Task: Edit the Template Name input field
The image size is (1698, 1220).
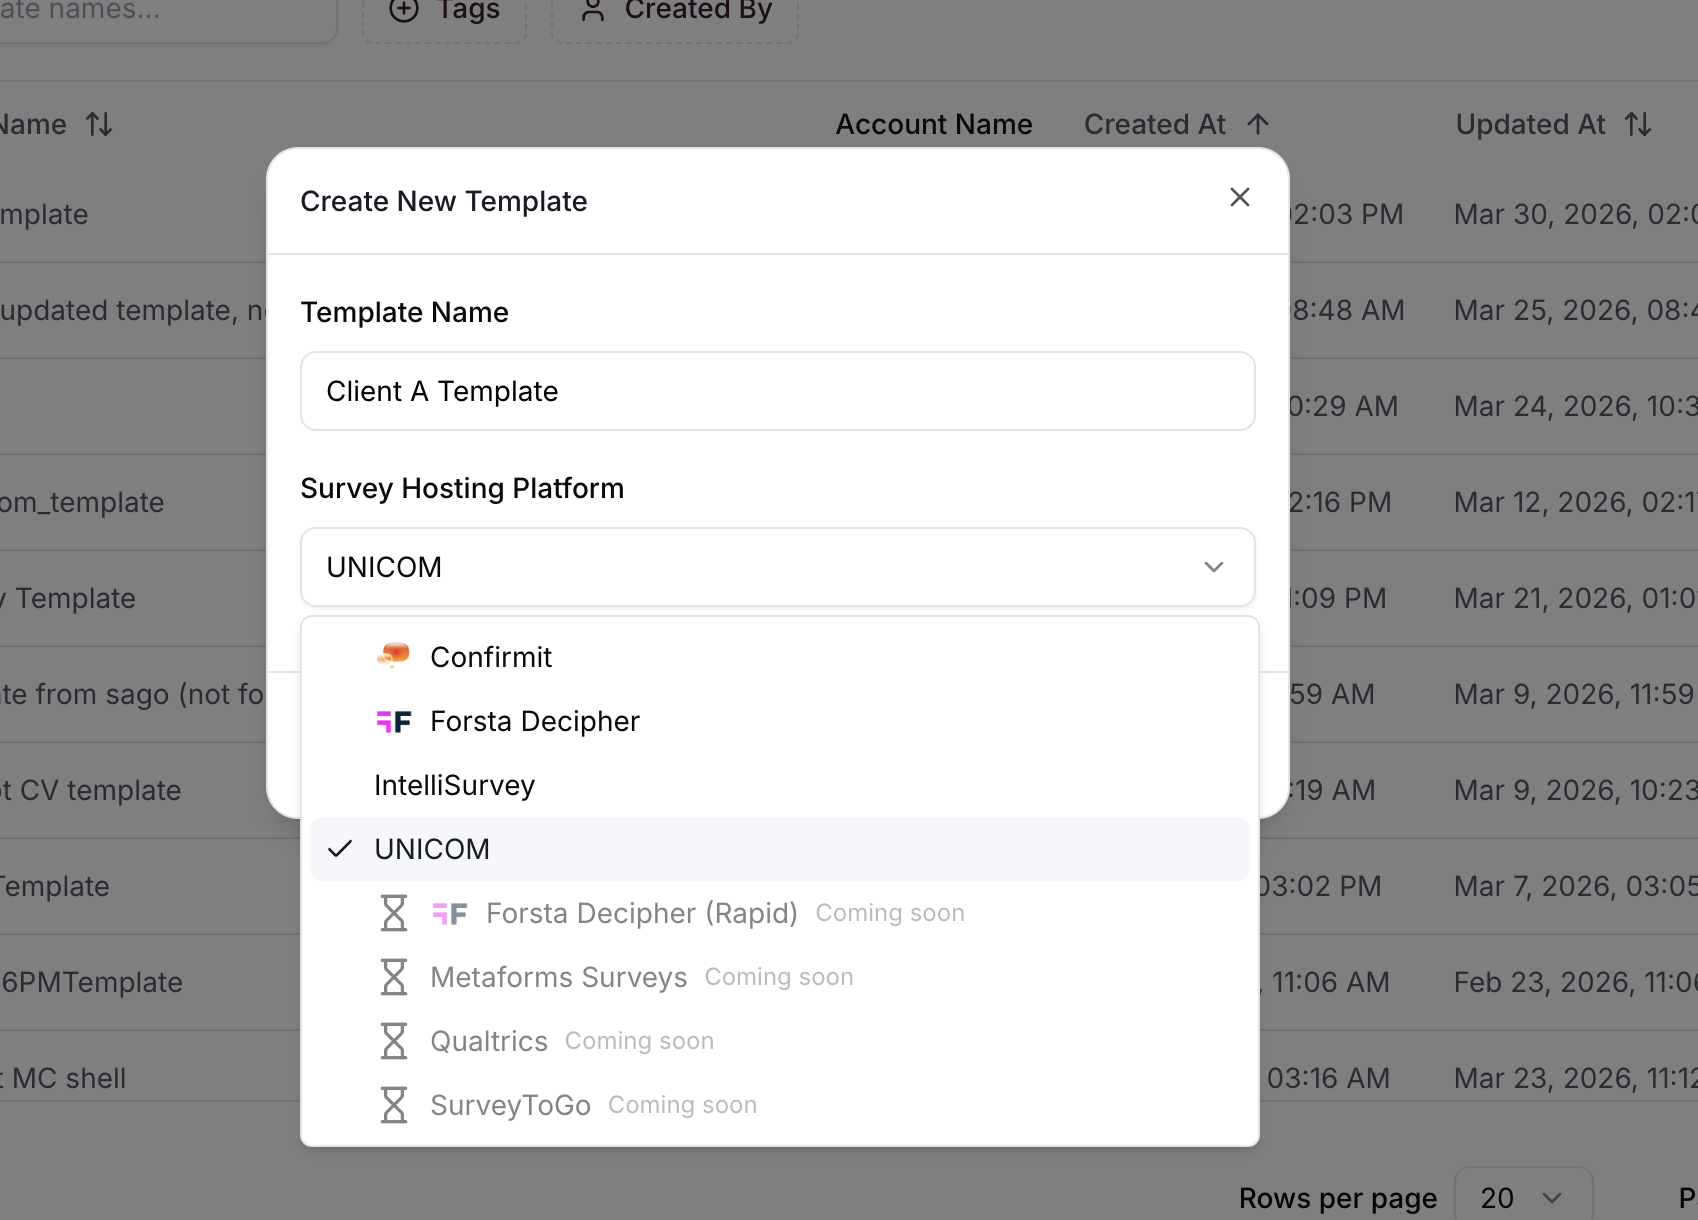Action: [777, 391]
